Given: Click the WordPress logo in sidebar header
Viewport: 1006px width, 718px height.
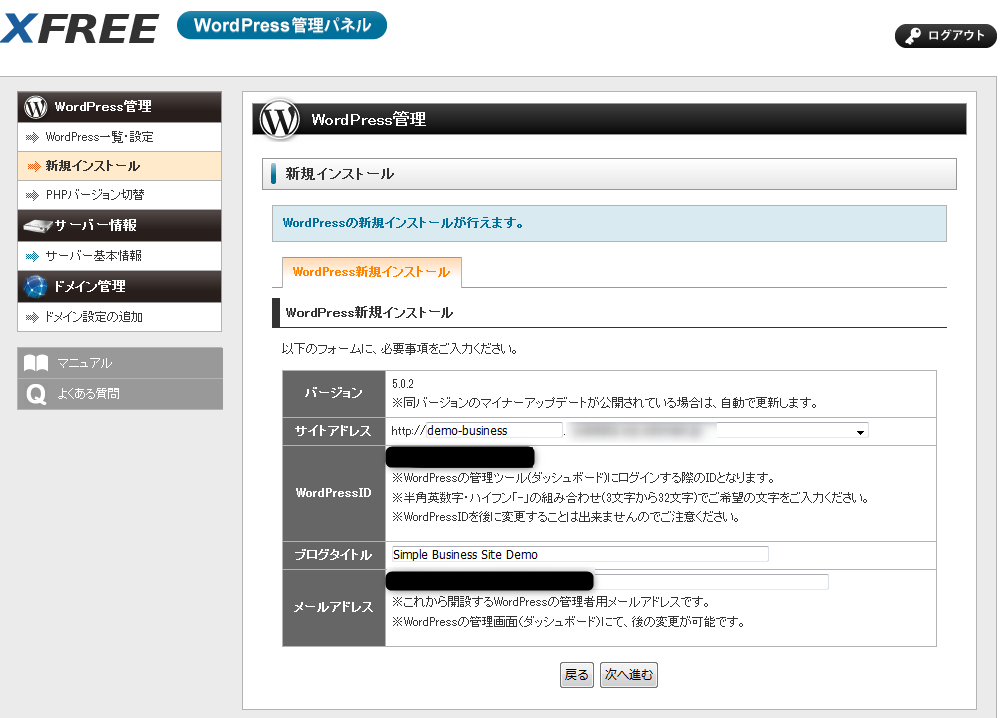Looking at the screenshot, I should (x=36, y=107).
